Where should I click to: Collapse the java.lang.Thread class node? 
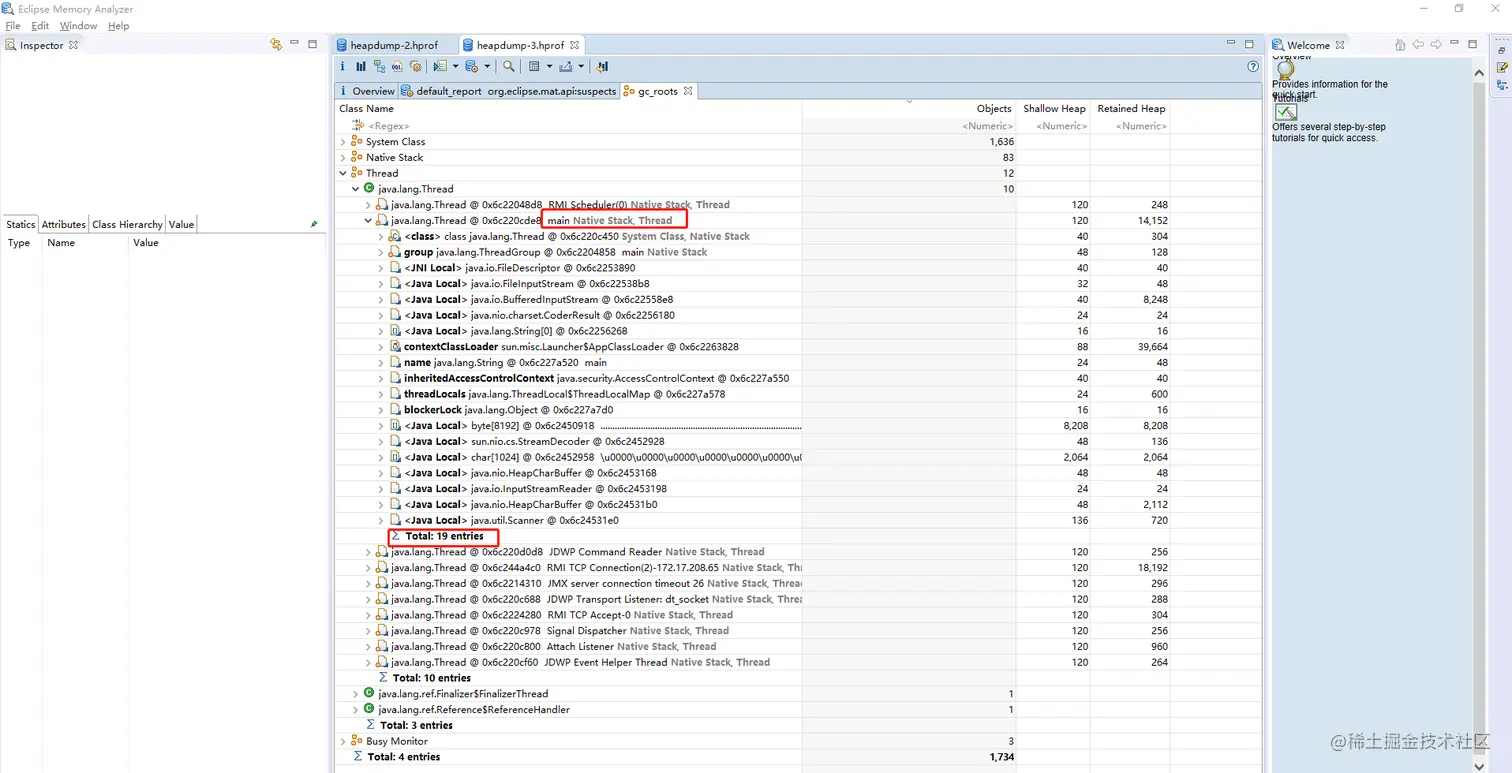tap(355, 189)
